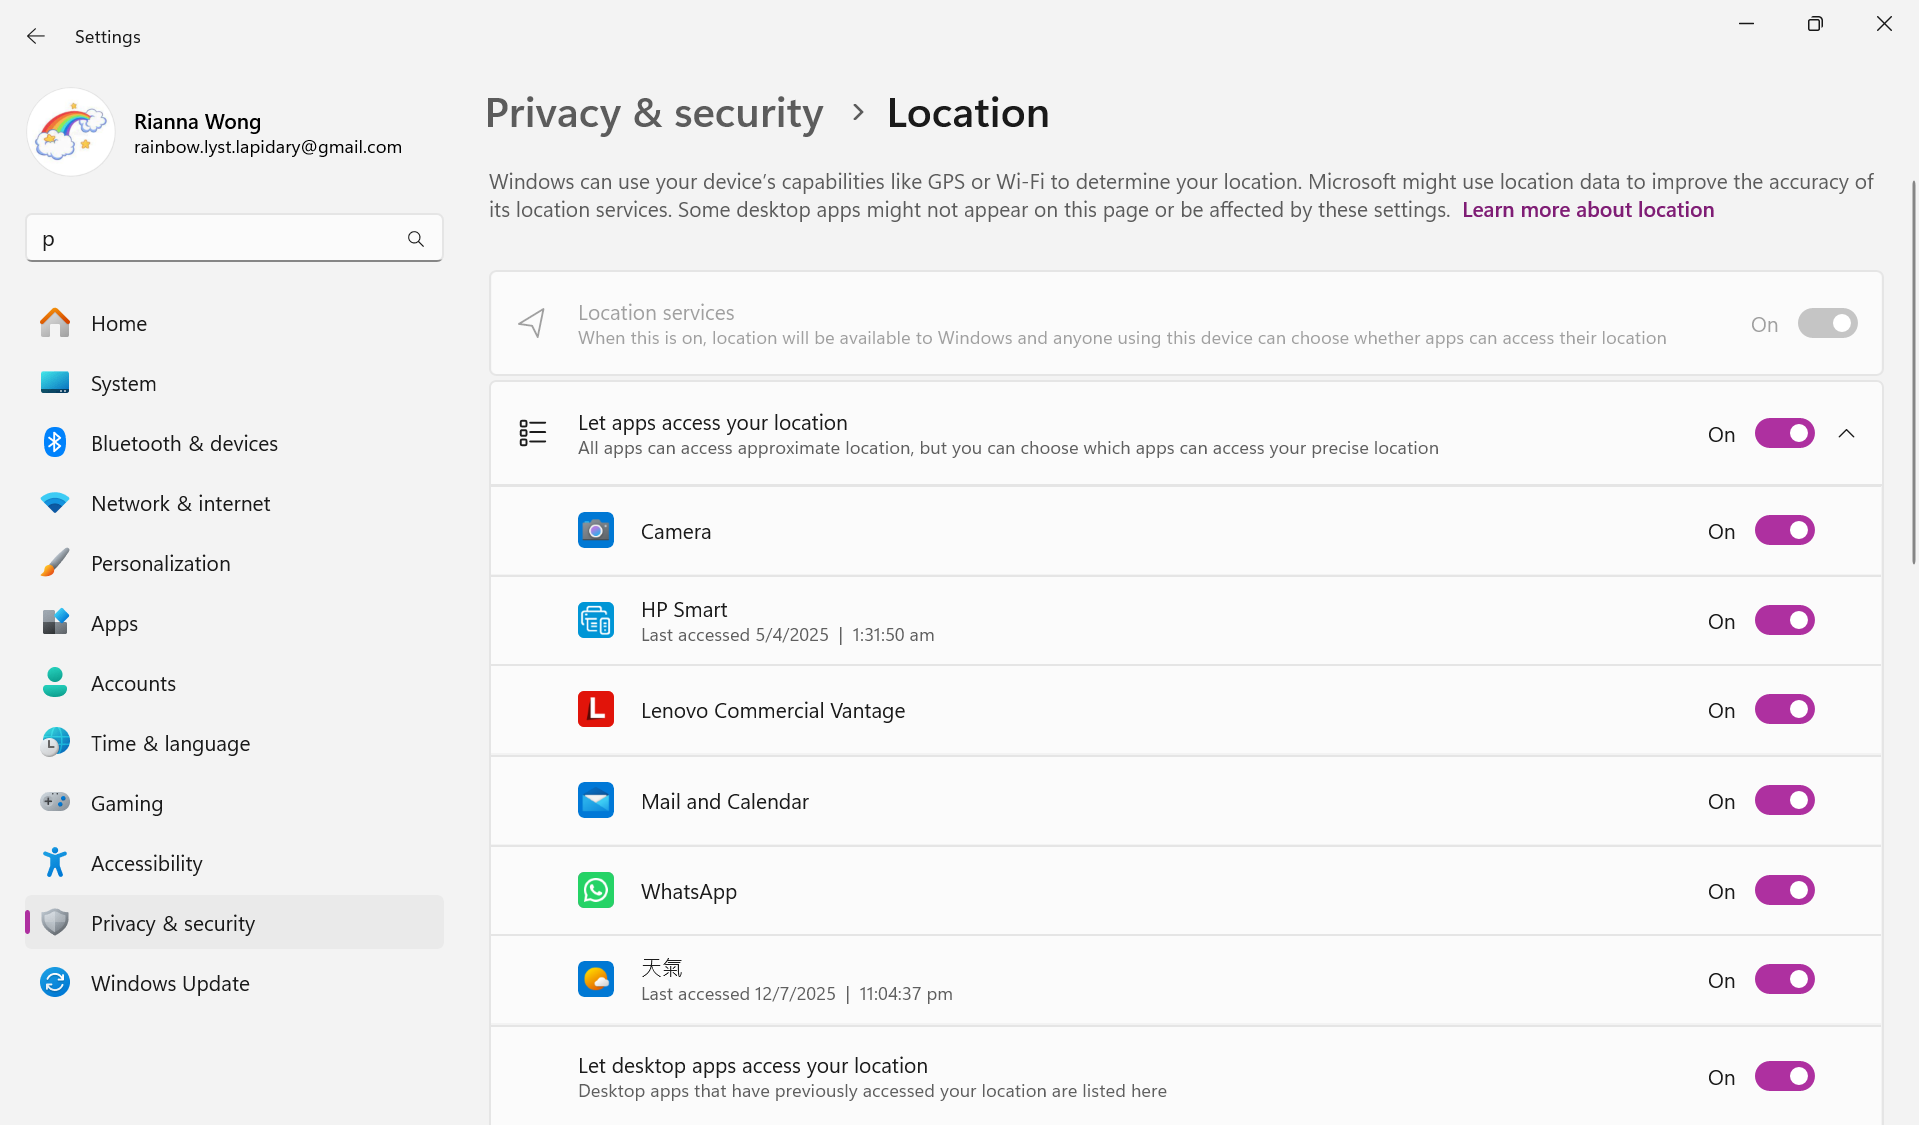
Task: Collapse the Let apps access section
Action: (1846, 434)
